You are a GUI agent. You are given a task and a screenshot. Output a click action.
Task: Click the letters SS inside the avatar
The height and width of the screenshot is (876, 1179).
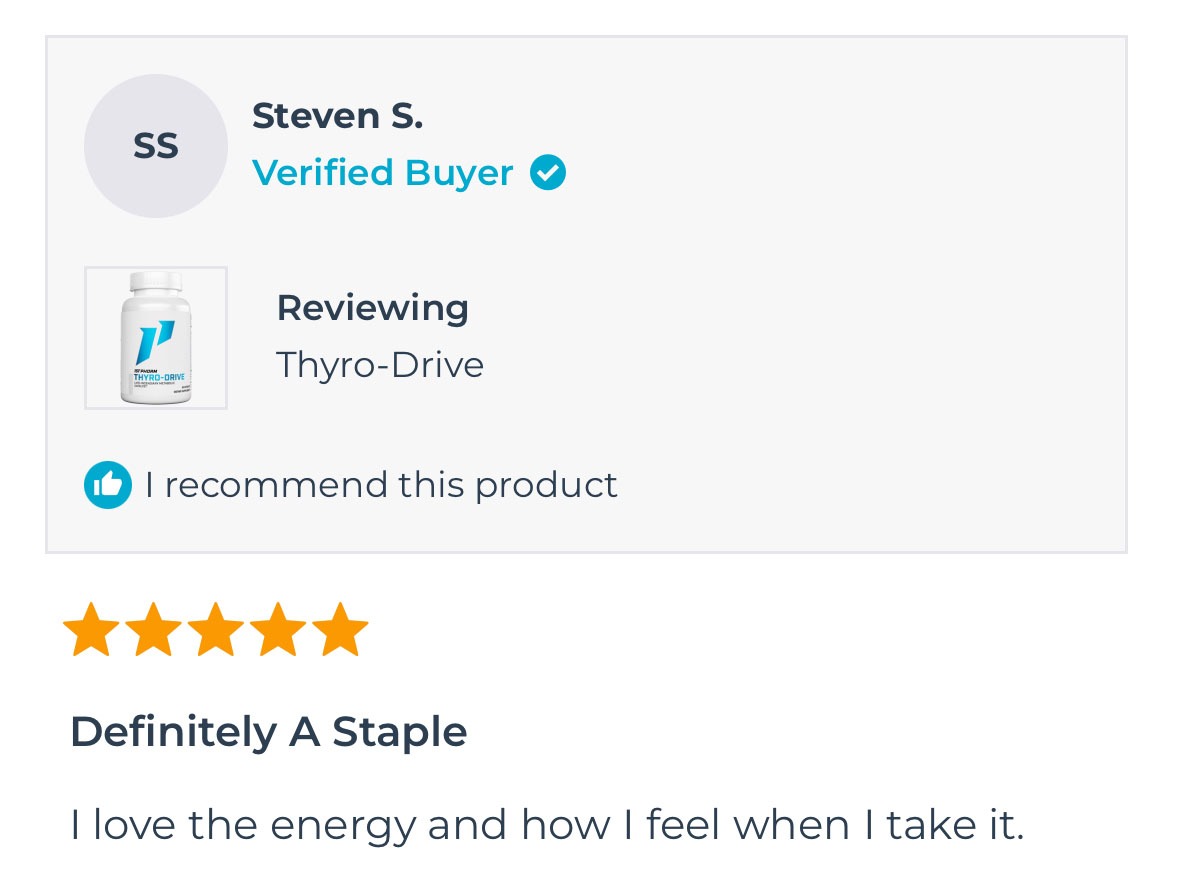(156, 146)
